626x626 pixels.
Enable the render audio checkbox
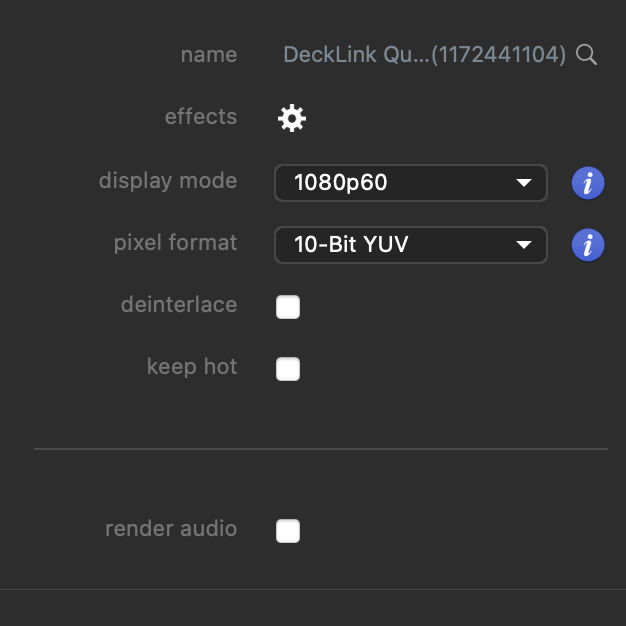pos(288,531)
